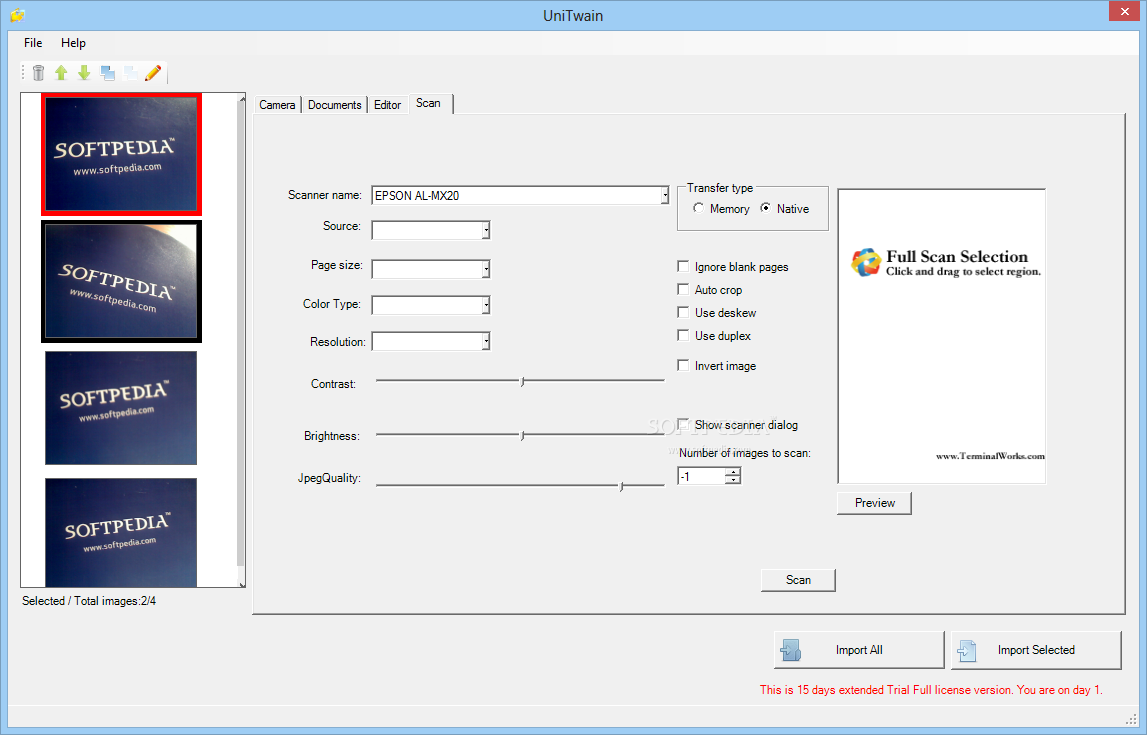Viewport: 1147px width, 735px height.
Task: Switch to the Documents tab
Action: [334, 105]
